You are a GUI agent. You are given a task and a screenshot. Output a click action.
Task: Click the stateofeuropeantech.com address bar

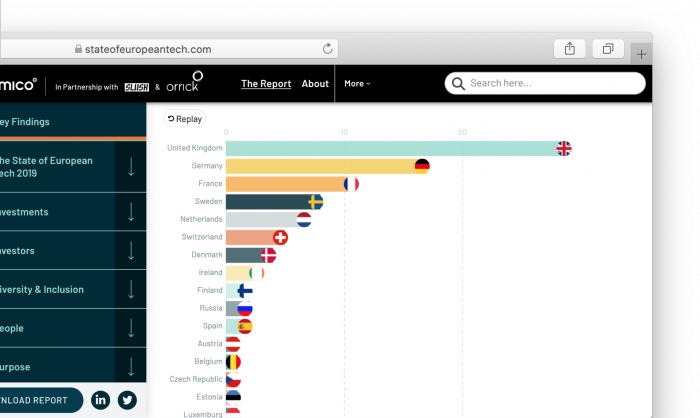coord(169,49)
